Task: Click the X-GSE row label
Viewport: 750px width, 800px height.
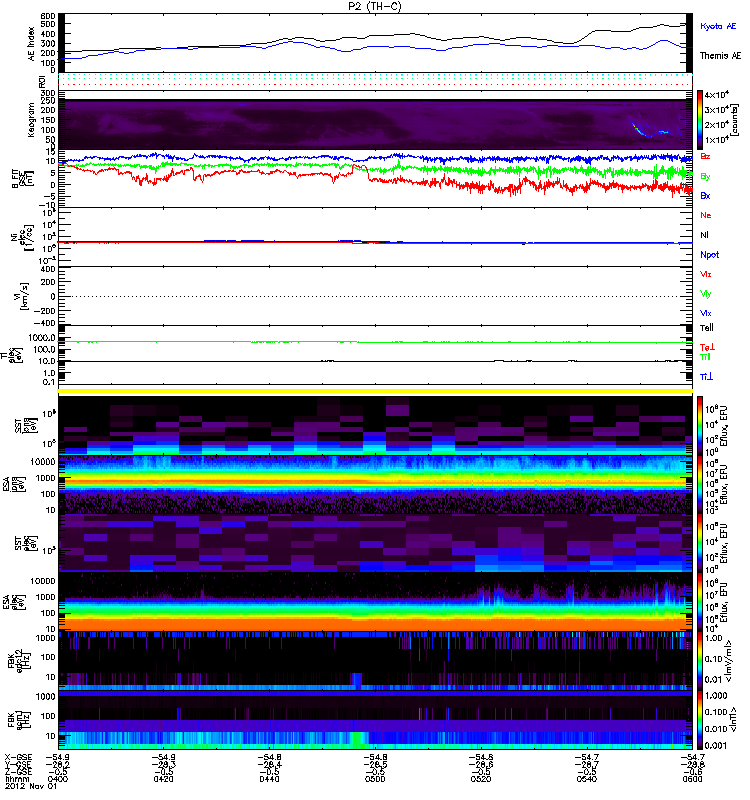Action: click(x=18, y=757)
